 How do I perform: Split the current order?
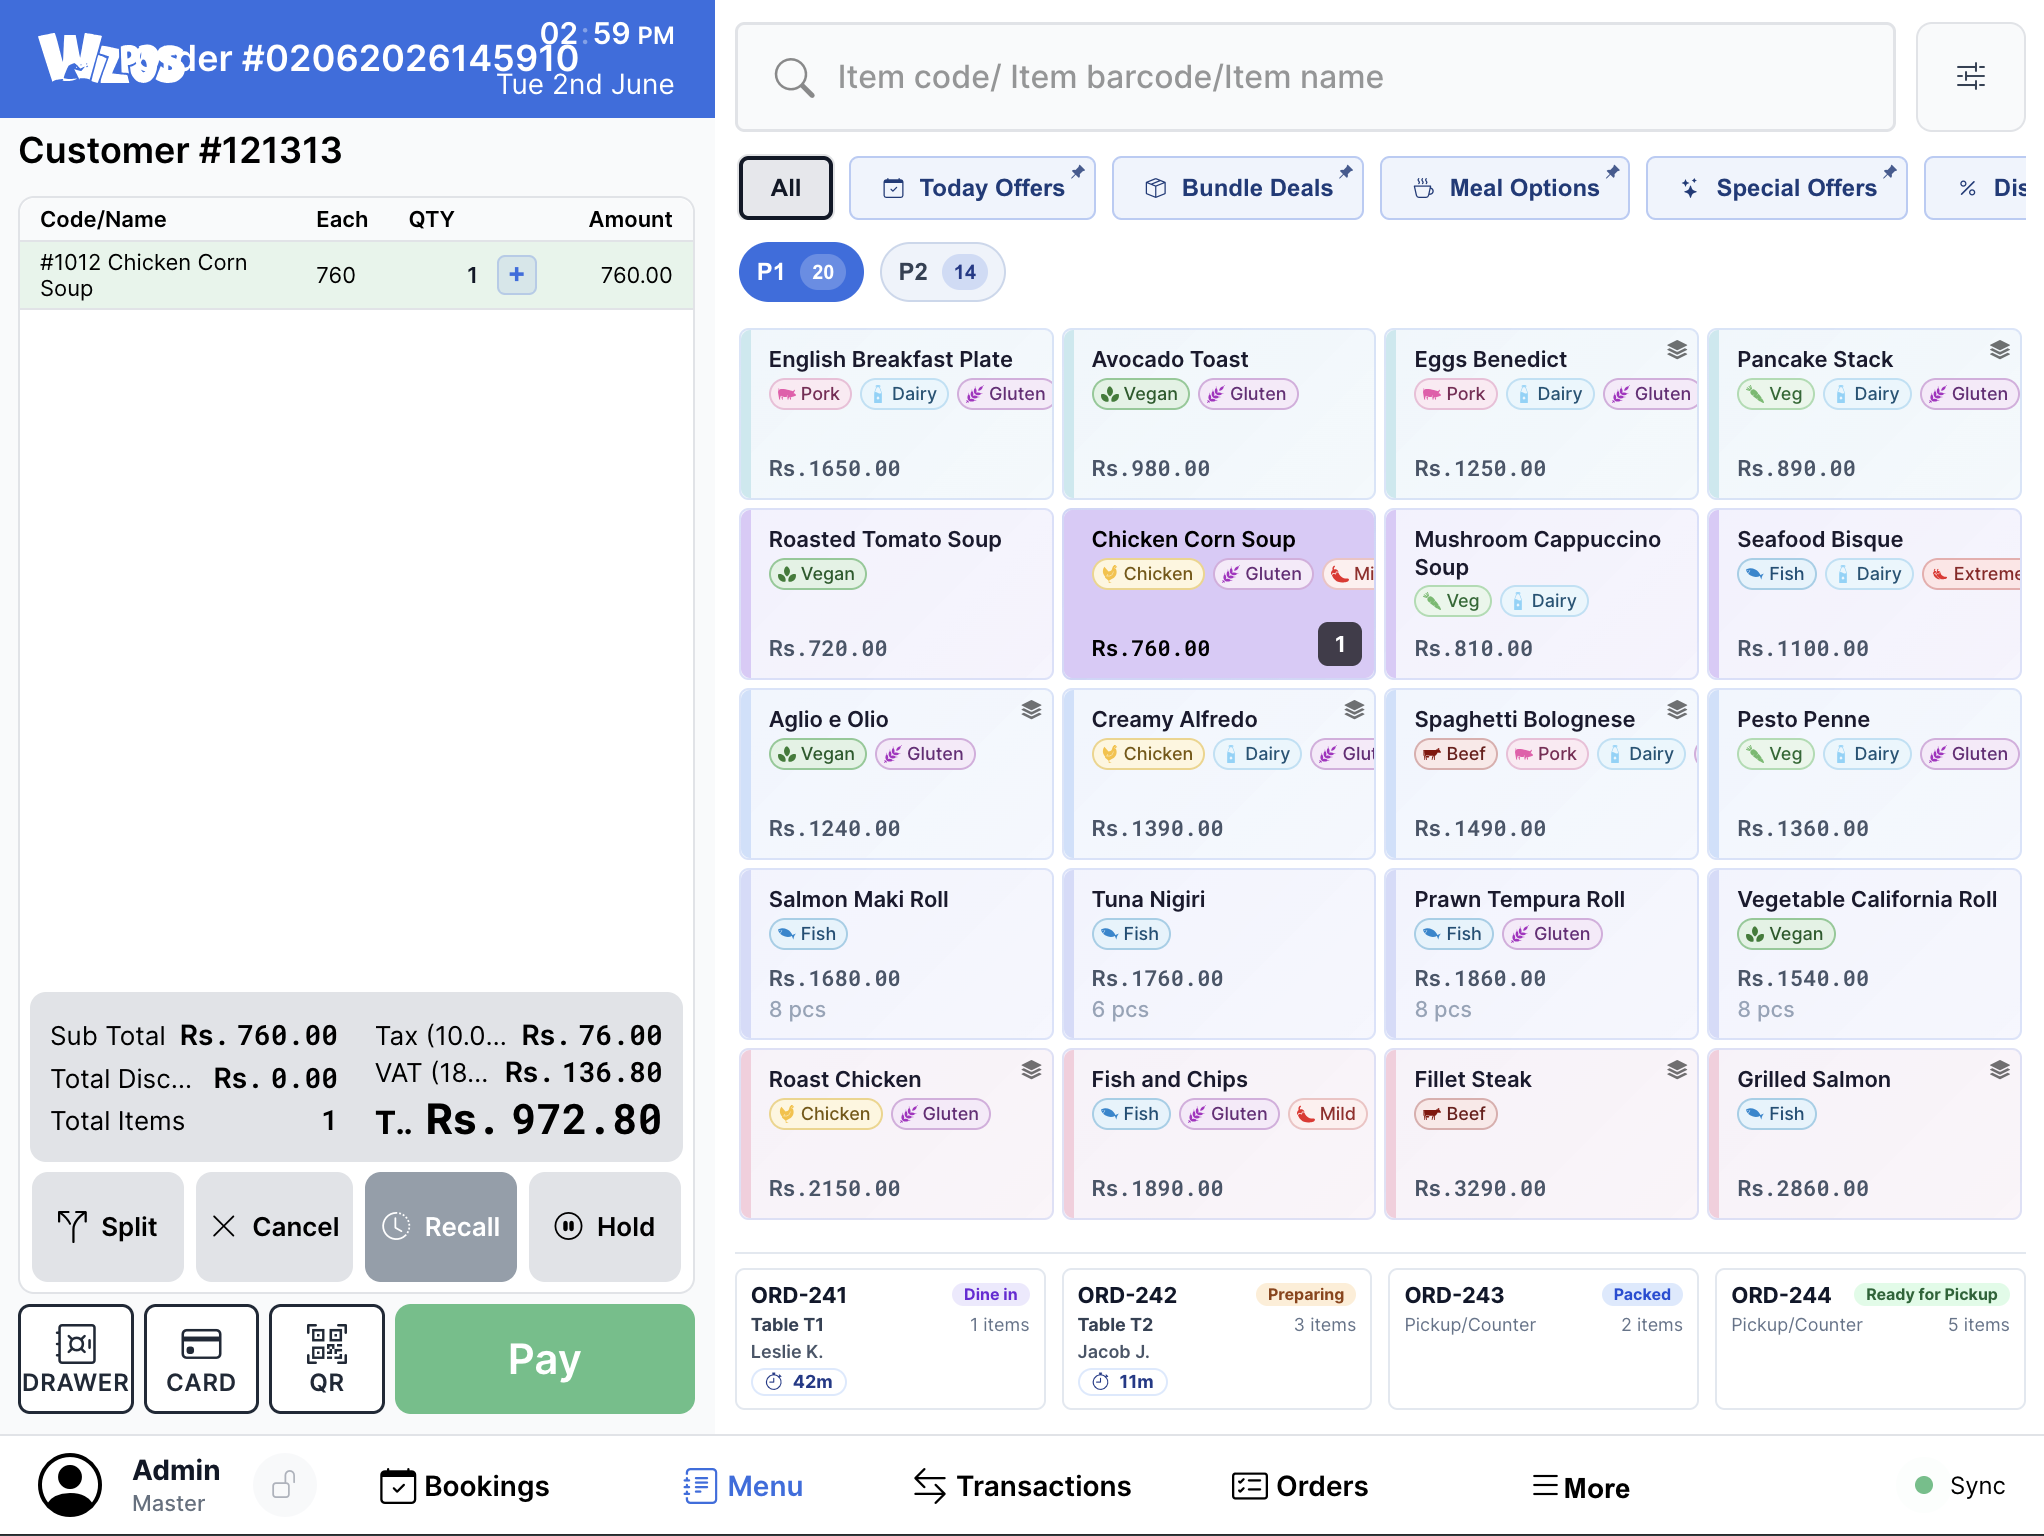tap(108, 1227)
